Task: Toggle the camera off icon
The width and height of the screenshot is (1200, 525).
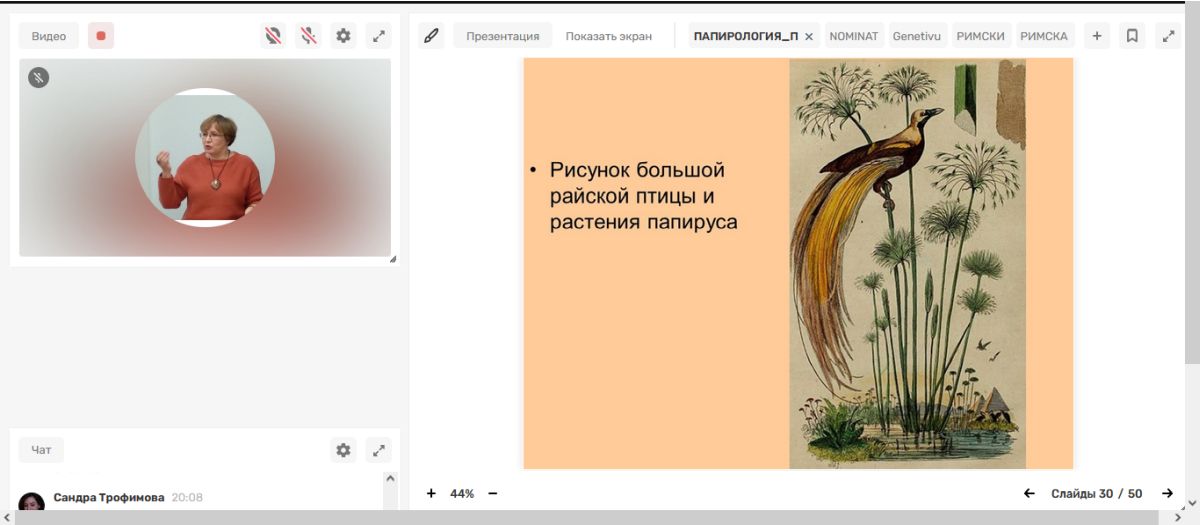Action: (x=273, y=36)
